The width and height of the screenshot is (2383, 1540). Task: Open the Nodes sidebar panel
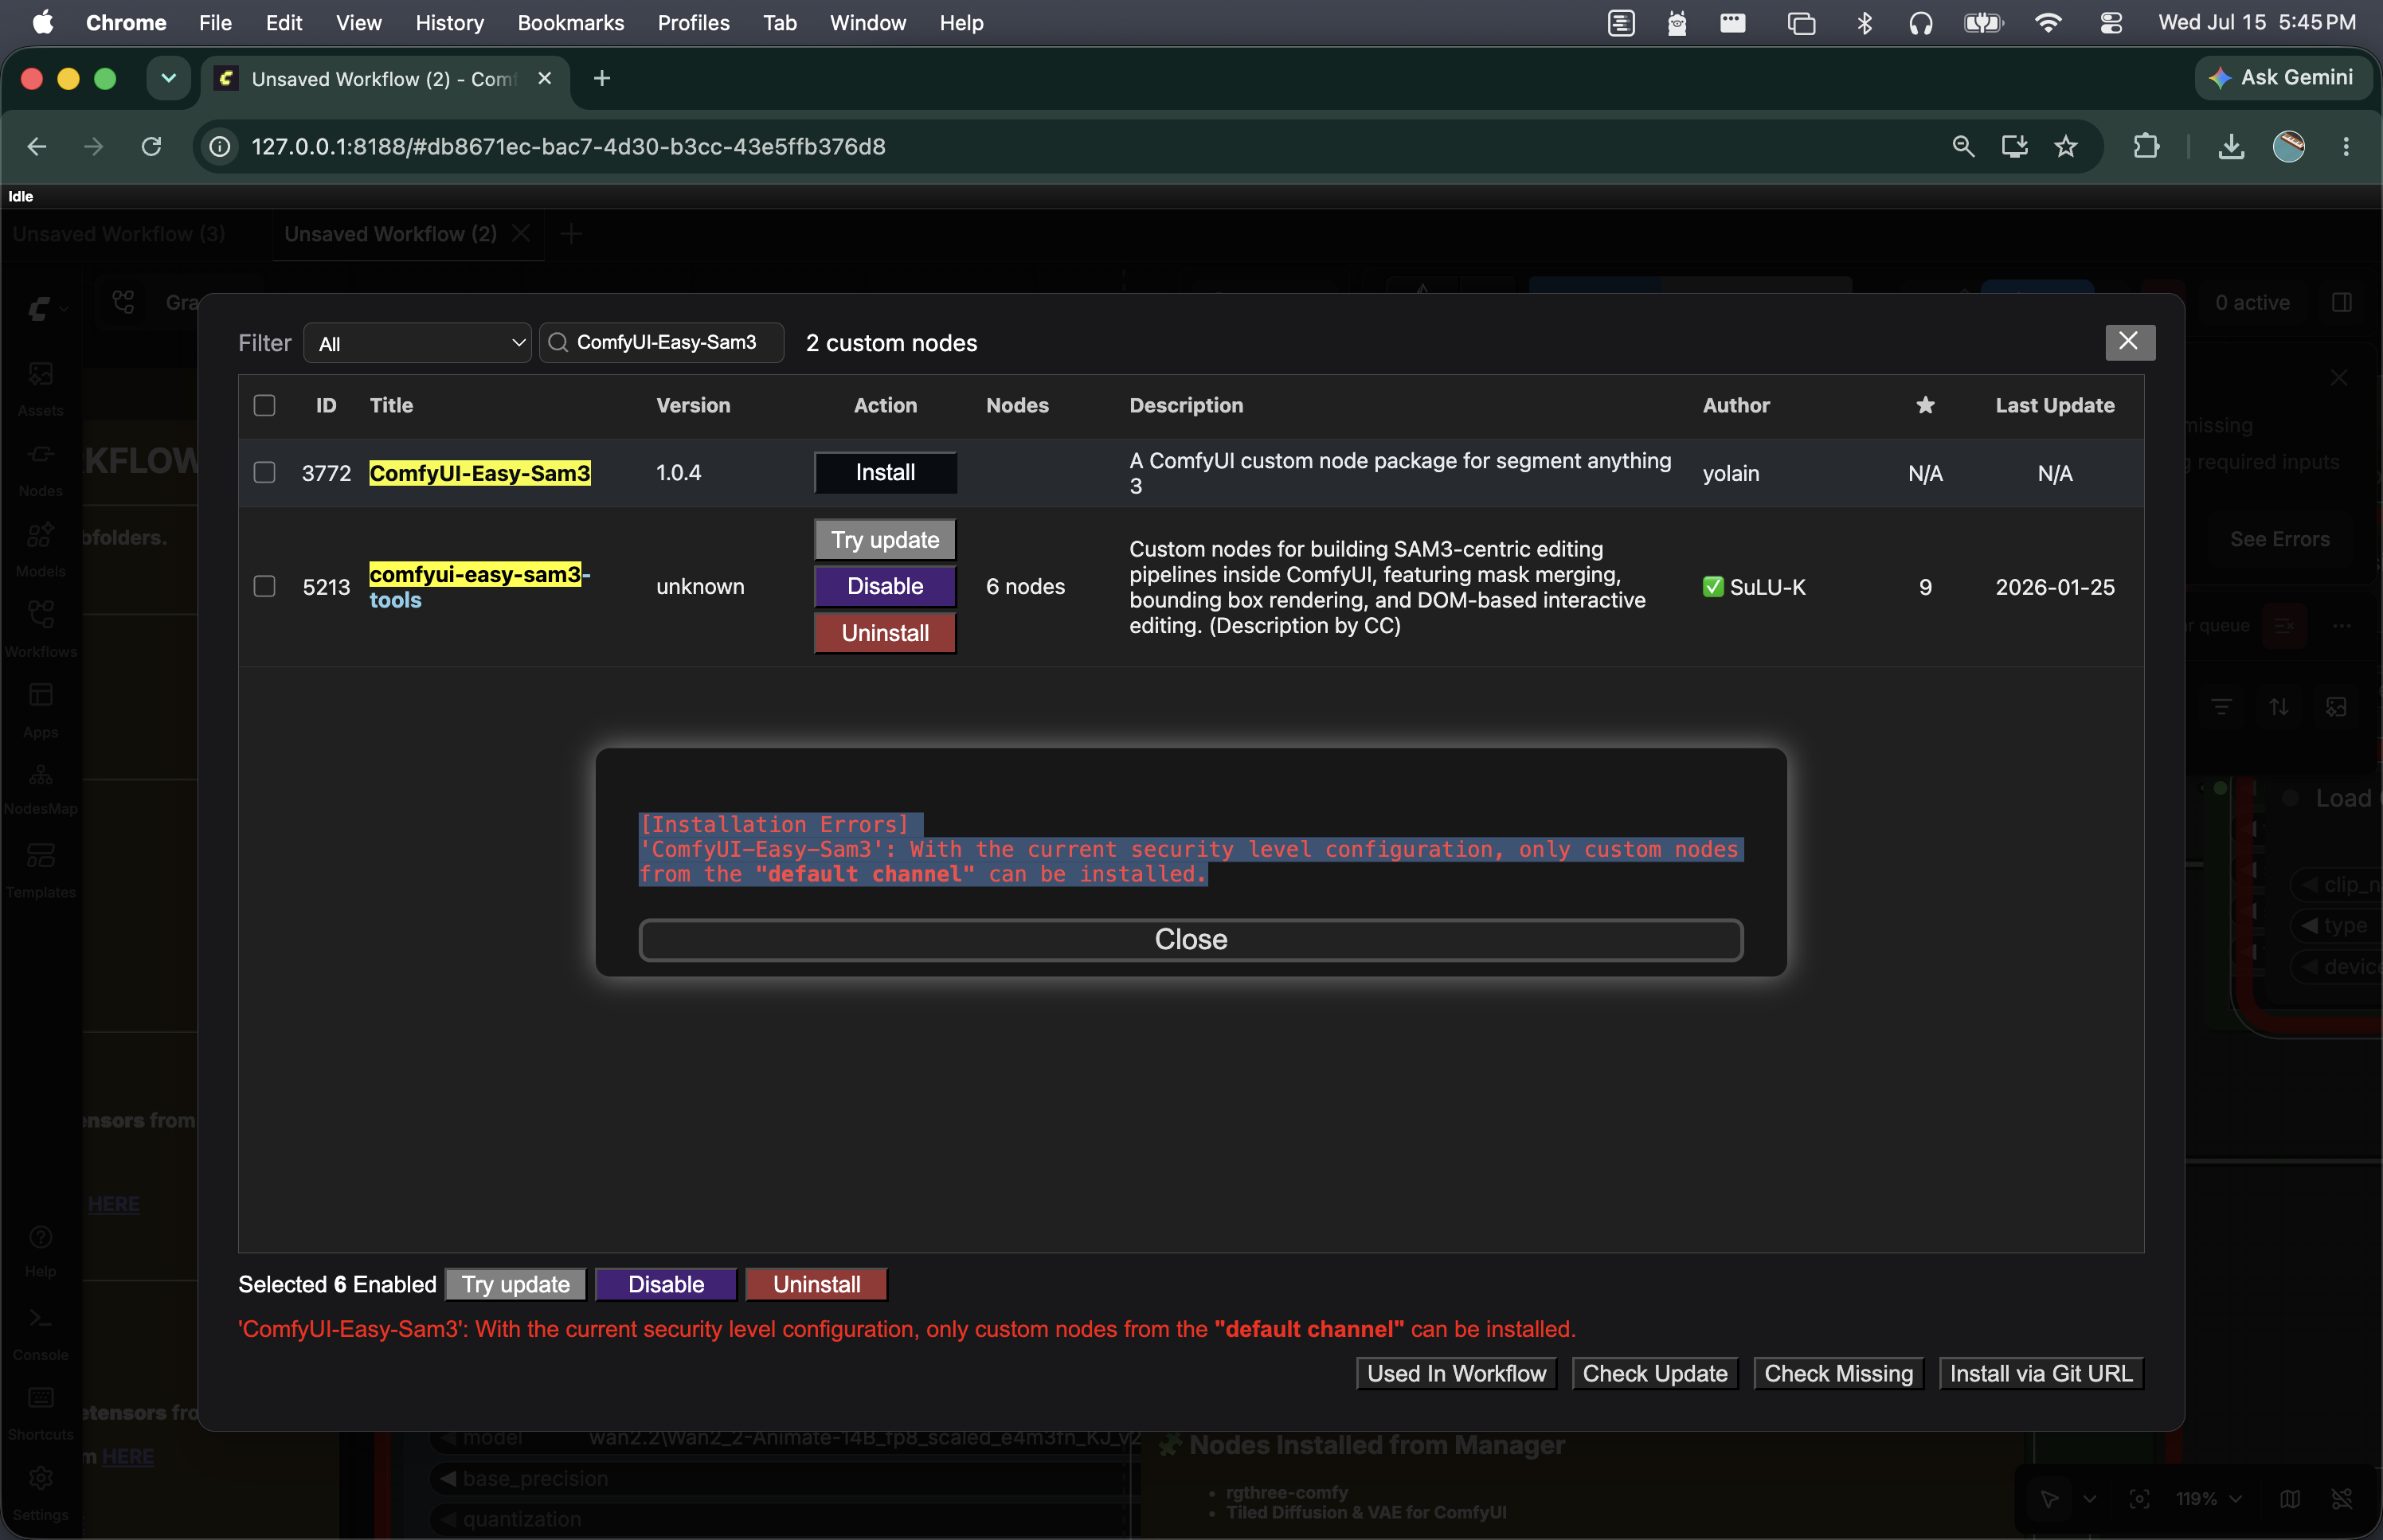tap(40, 469)
